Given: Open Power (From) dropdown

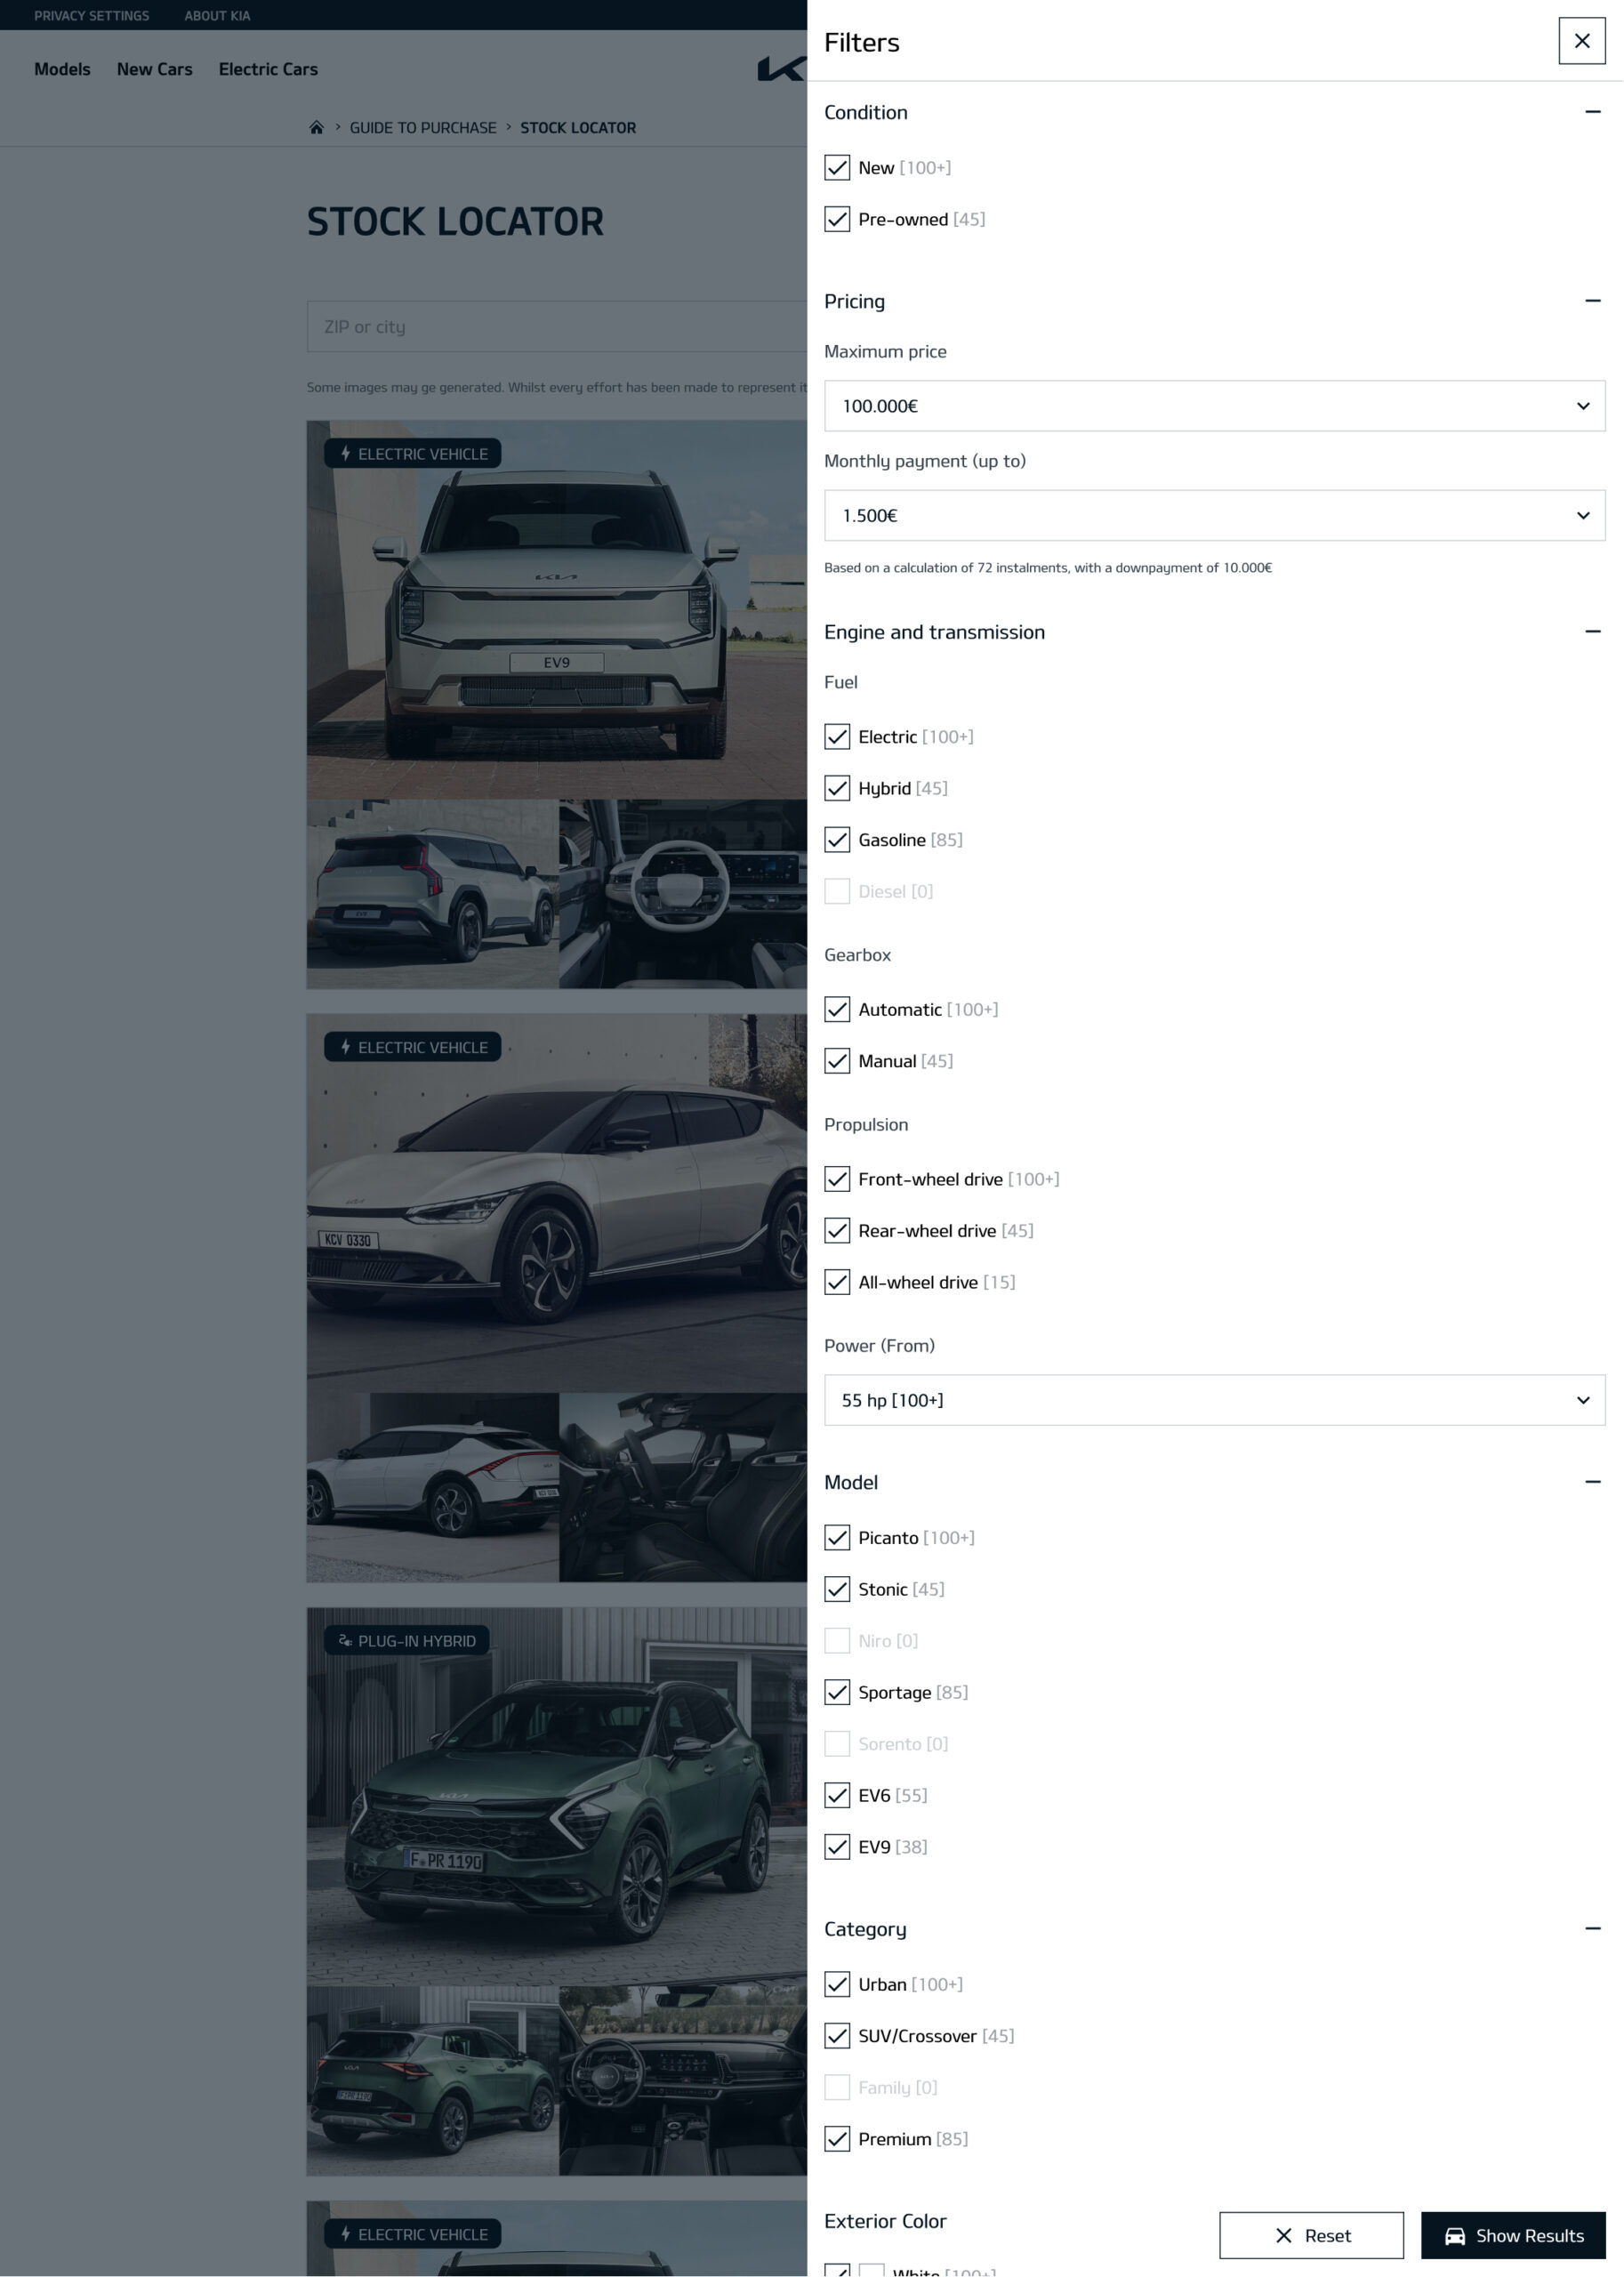Looking at the screenshot, I should (x=1214, y=1400).
